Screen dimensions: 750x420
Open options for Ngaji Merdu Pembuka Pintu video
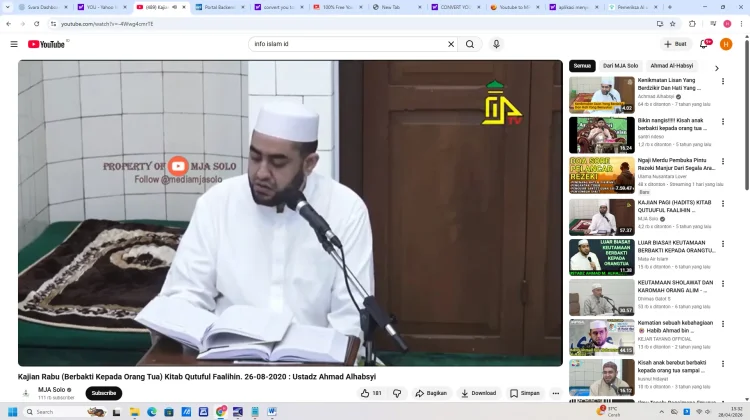(723, 162)
